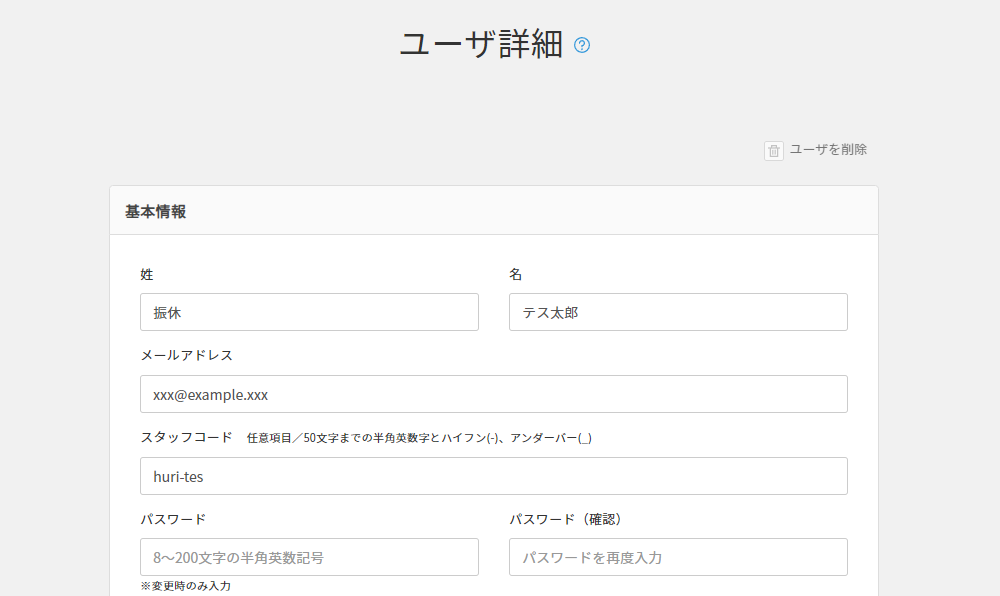
Task: Click the 姓 field label
Action: click(x=147, y=274)
